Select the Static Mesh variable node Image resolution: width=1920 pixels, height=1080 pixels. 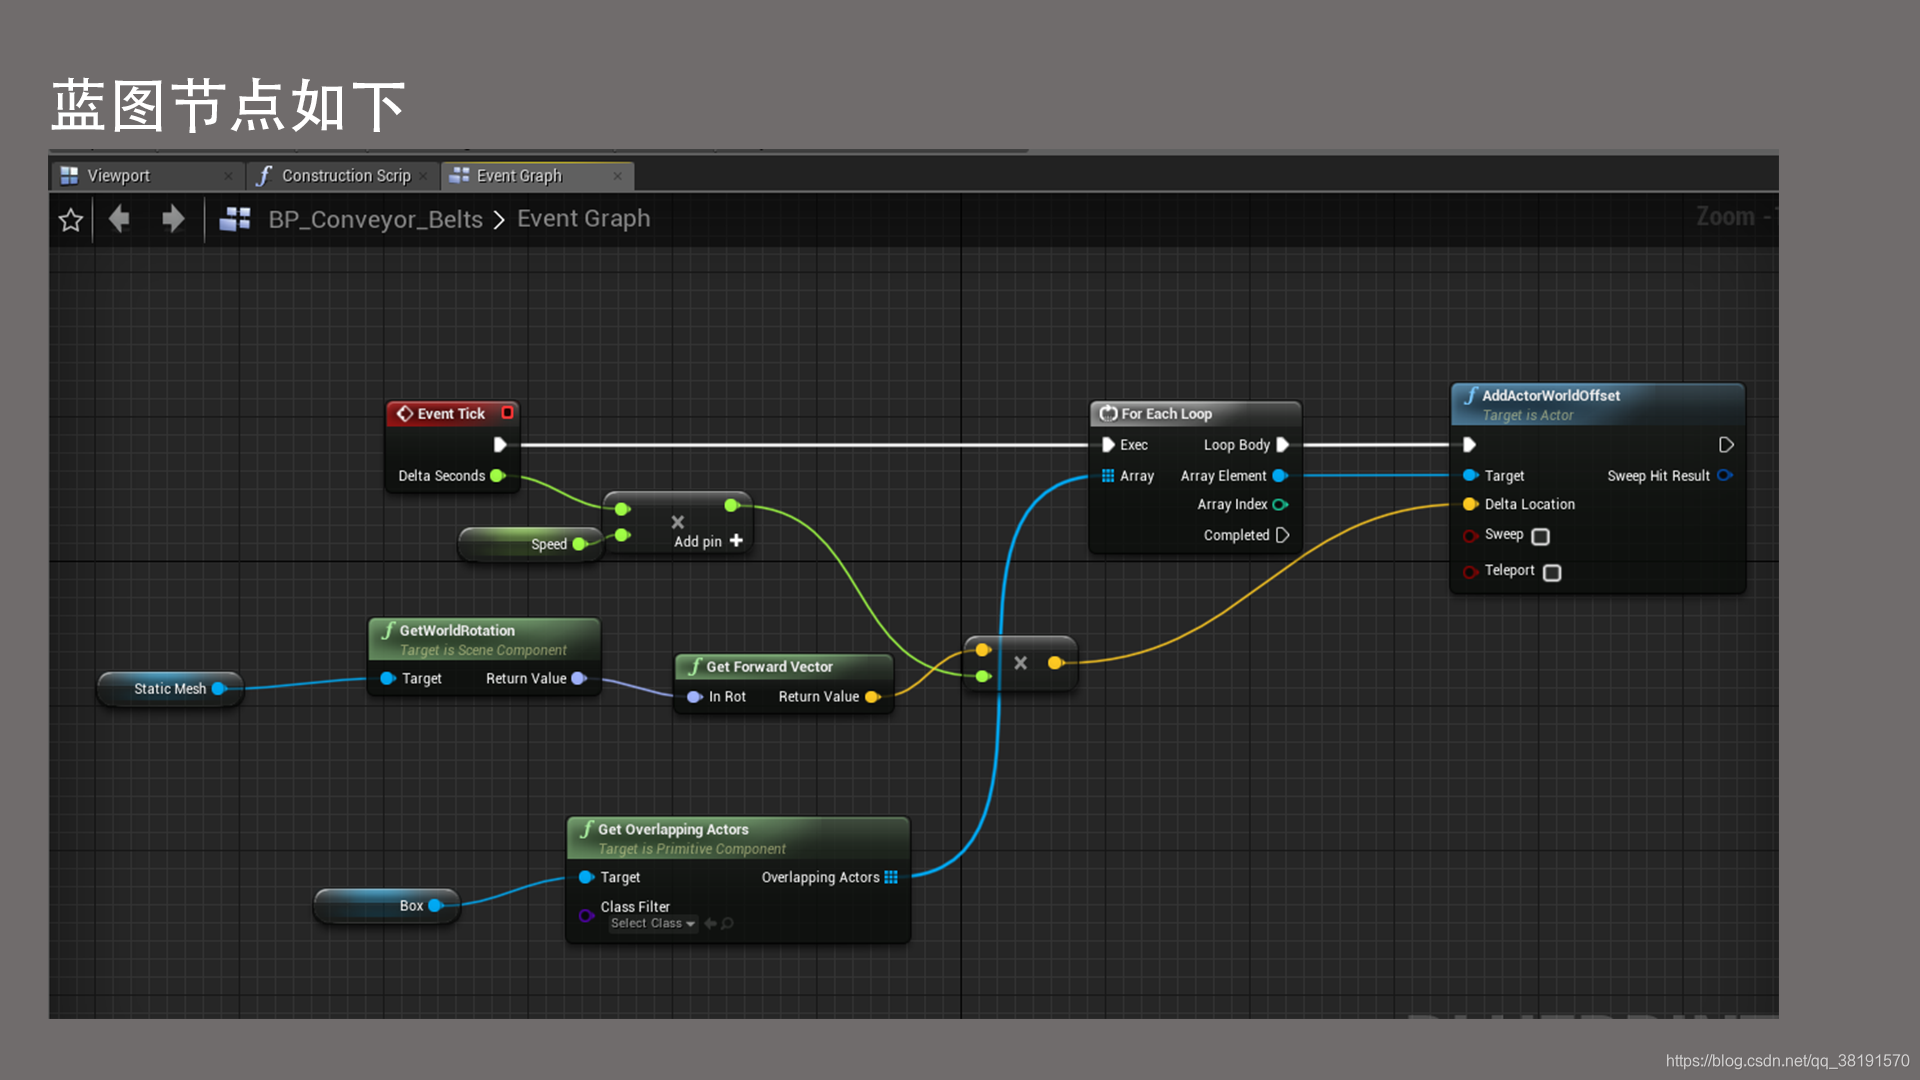click(x=170, y=689)
